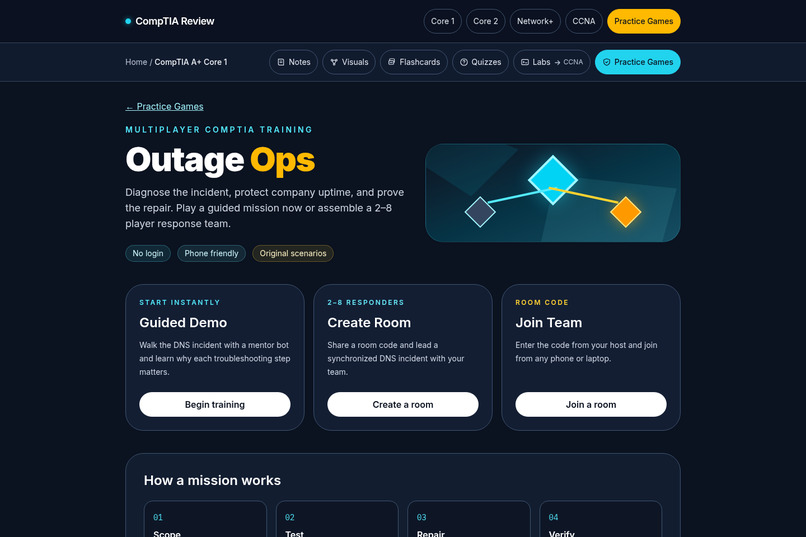This screenshot has width=806, height=537.
Task: Click the How a mission works heading
Action: click(x=212, y=480)
